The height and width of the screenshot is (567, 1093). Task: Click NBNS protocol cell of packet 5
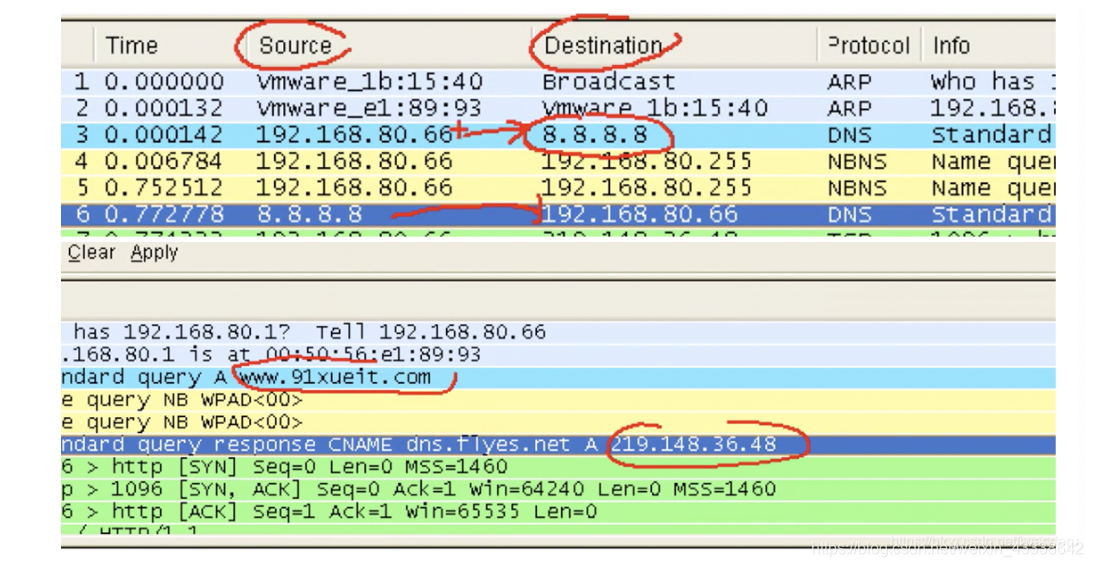tap(857, 188)
